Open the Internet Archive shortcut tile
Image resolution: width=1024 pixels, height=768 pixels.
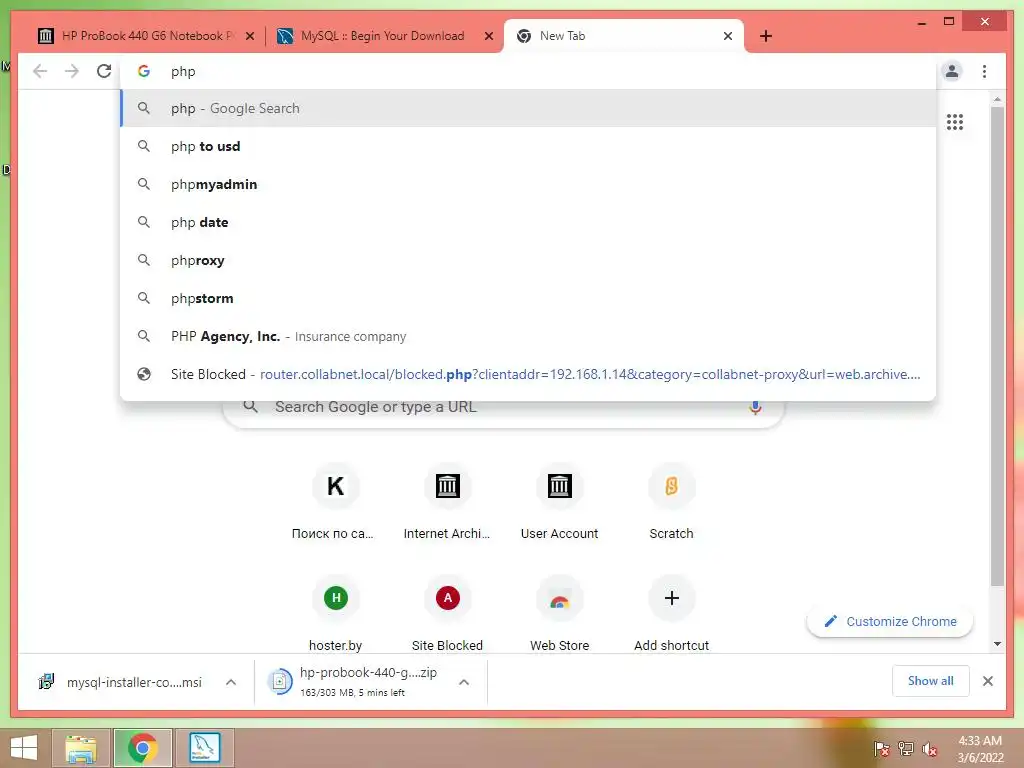[x=447, y=501]
